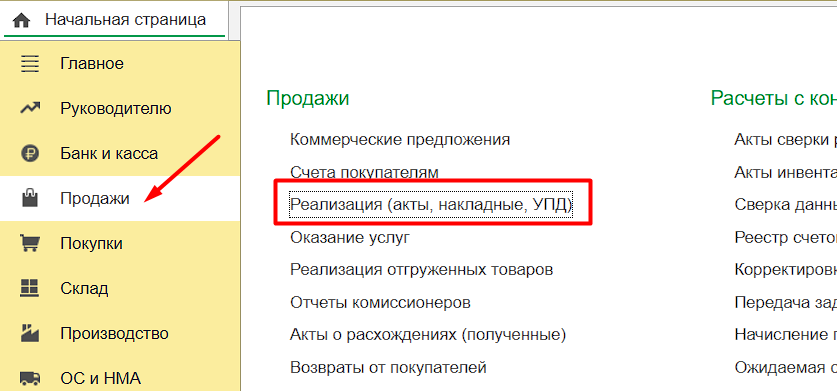Viewport: 837px width, 391px height.
Task: Click the Банк и касса ruble icon
Action: pyautogui.click(x=30, y=153)
